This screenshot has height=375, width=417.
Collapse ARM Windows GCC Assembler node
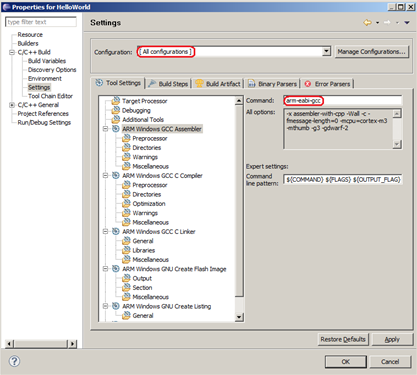(105, 129)
